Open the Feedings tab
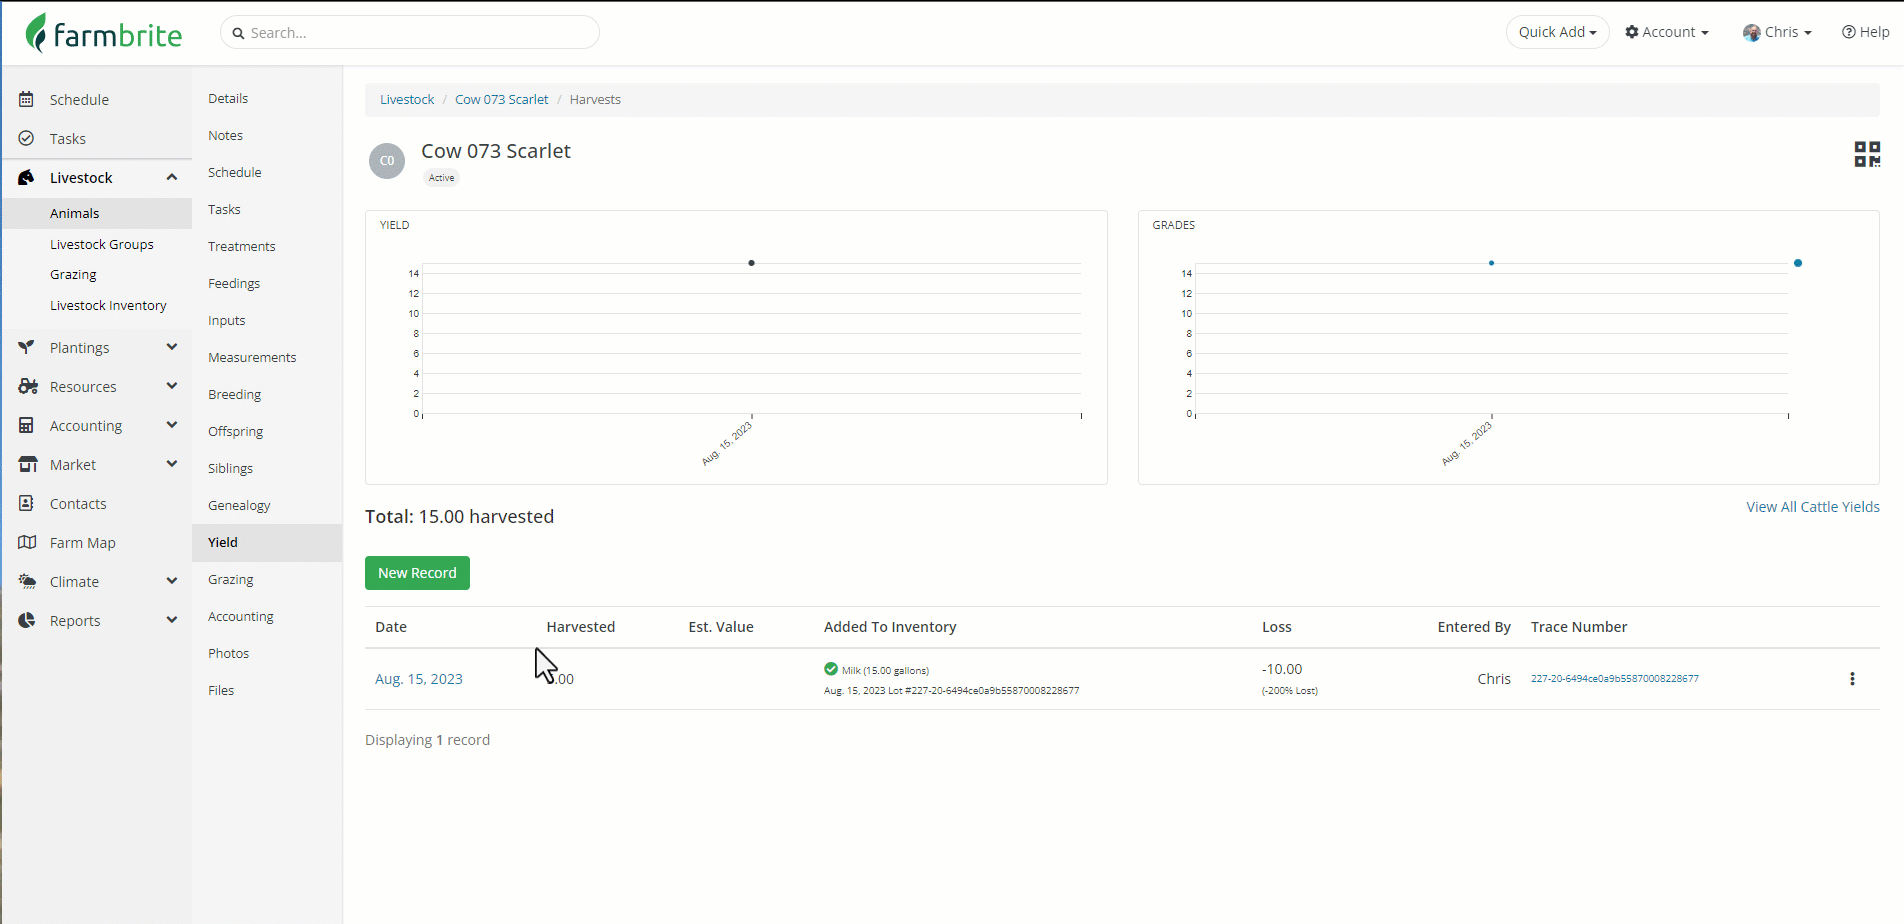 click(234, 283)
